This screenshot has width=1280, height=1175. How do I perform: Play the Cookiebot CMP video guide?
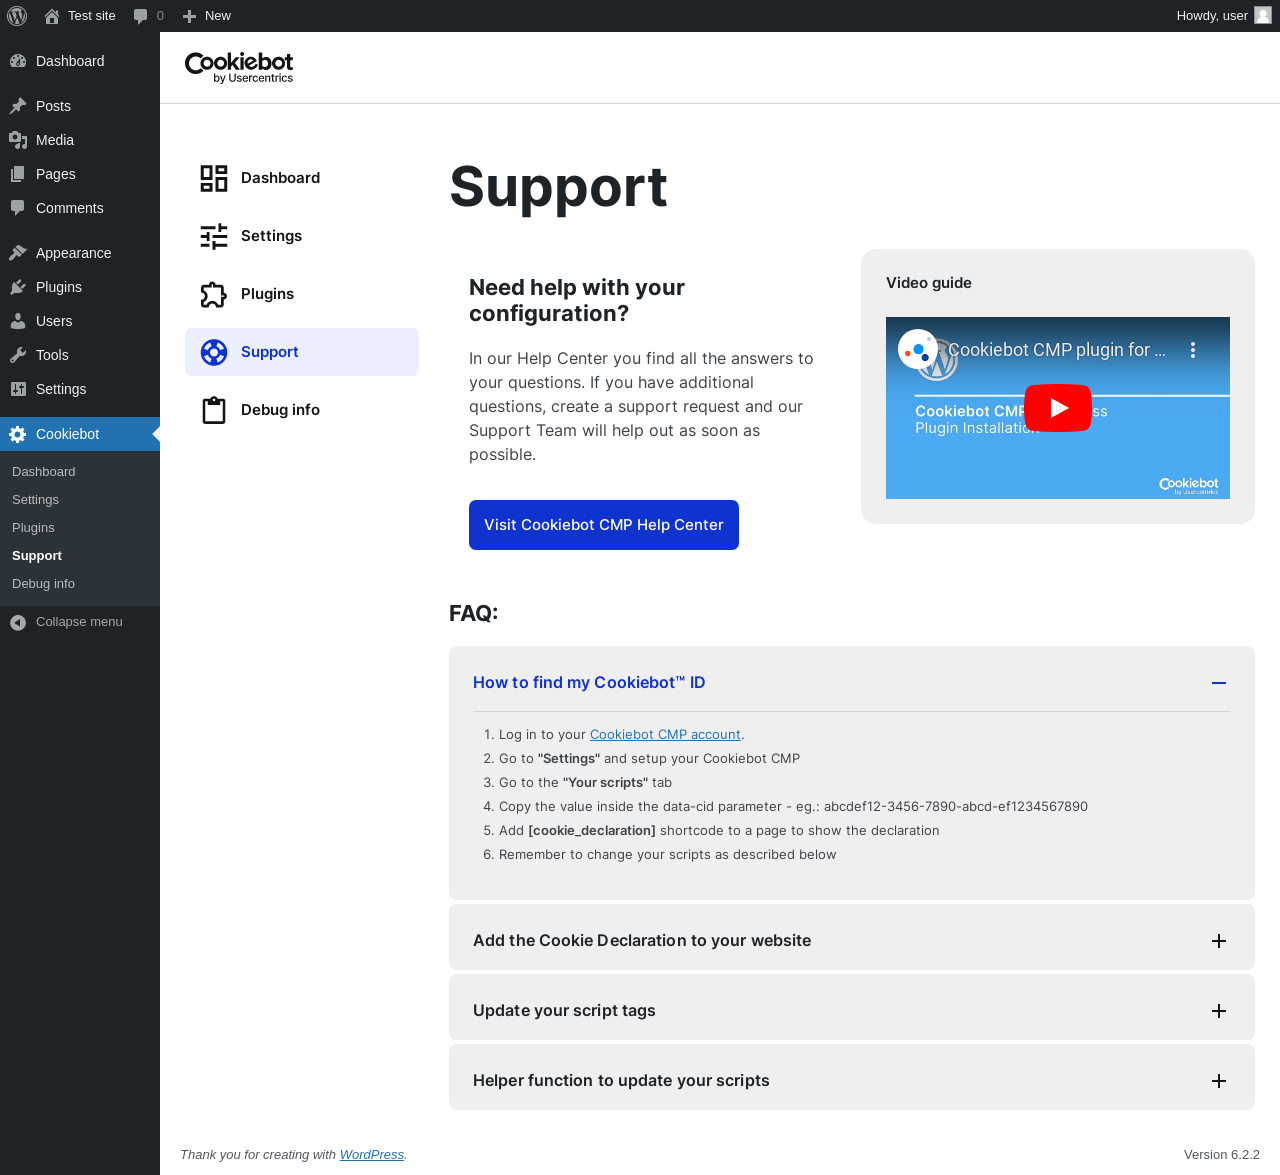click(x=1058, y=408)
